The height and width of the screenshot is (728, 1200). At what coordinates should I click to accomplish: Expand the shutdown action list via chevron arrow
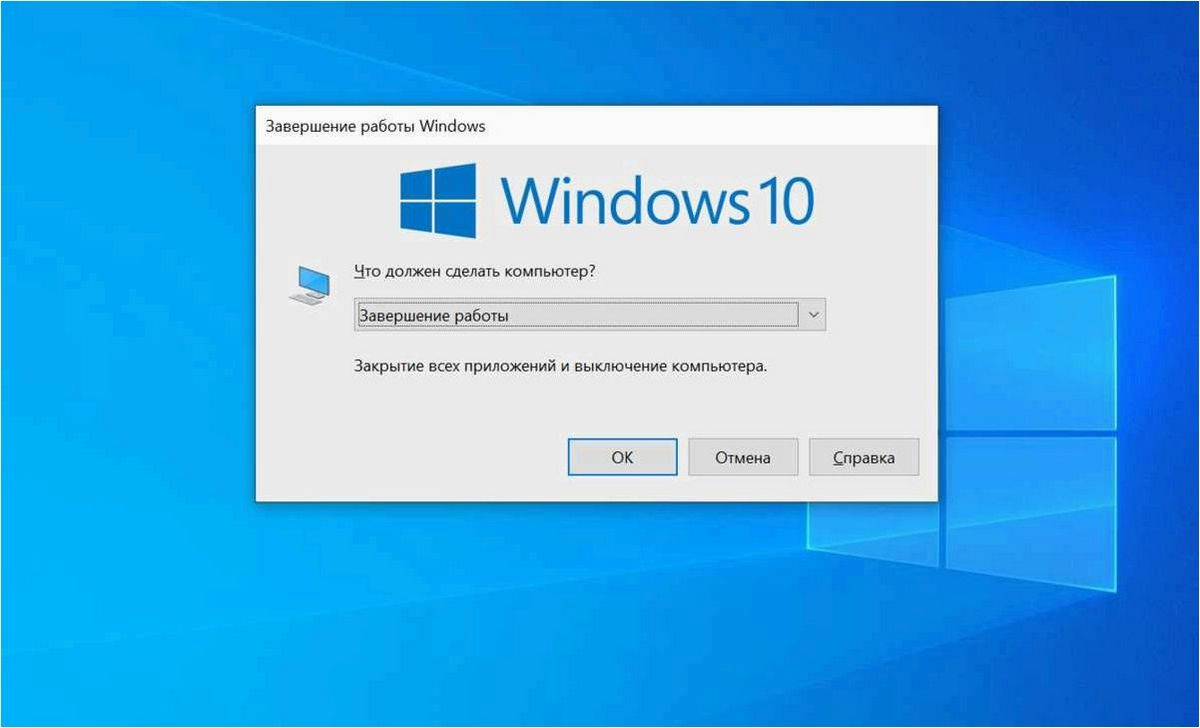[x=813, y=316]
